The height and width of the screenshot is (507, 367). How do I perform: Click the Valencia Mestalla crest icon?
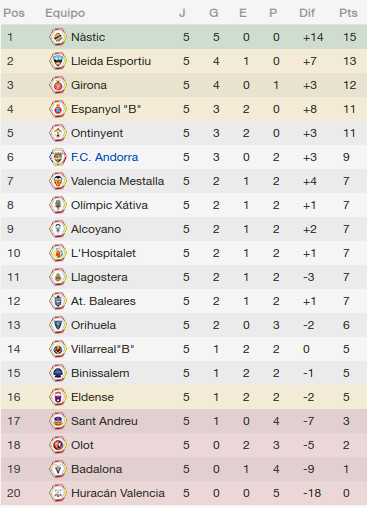click(x=58, y=181)
